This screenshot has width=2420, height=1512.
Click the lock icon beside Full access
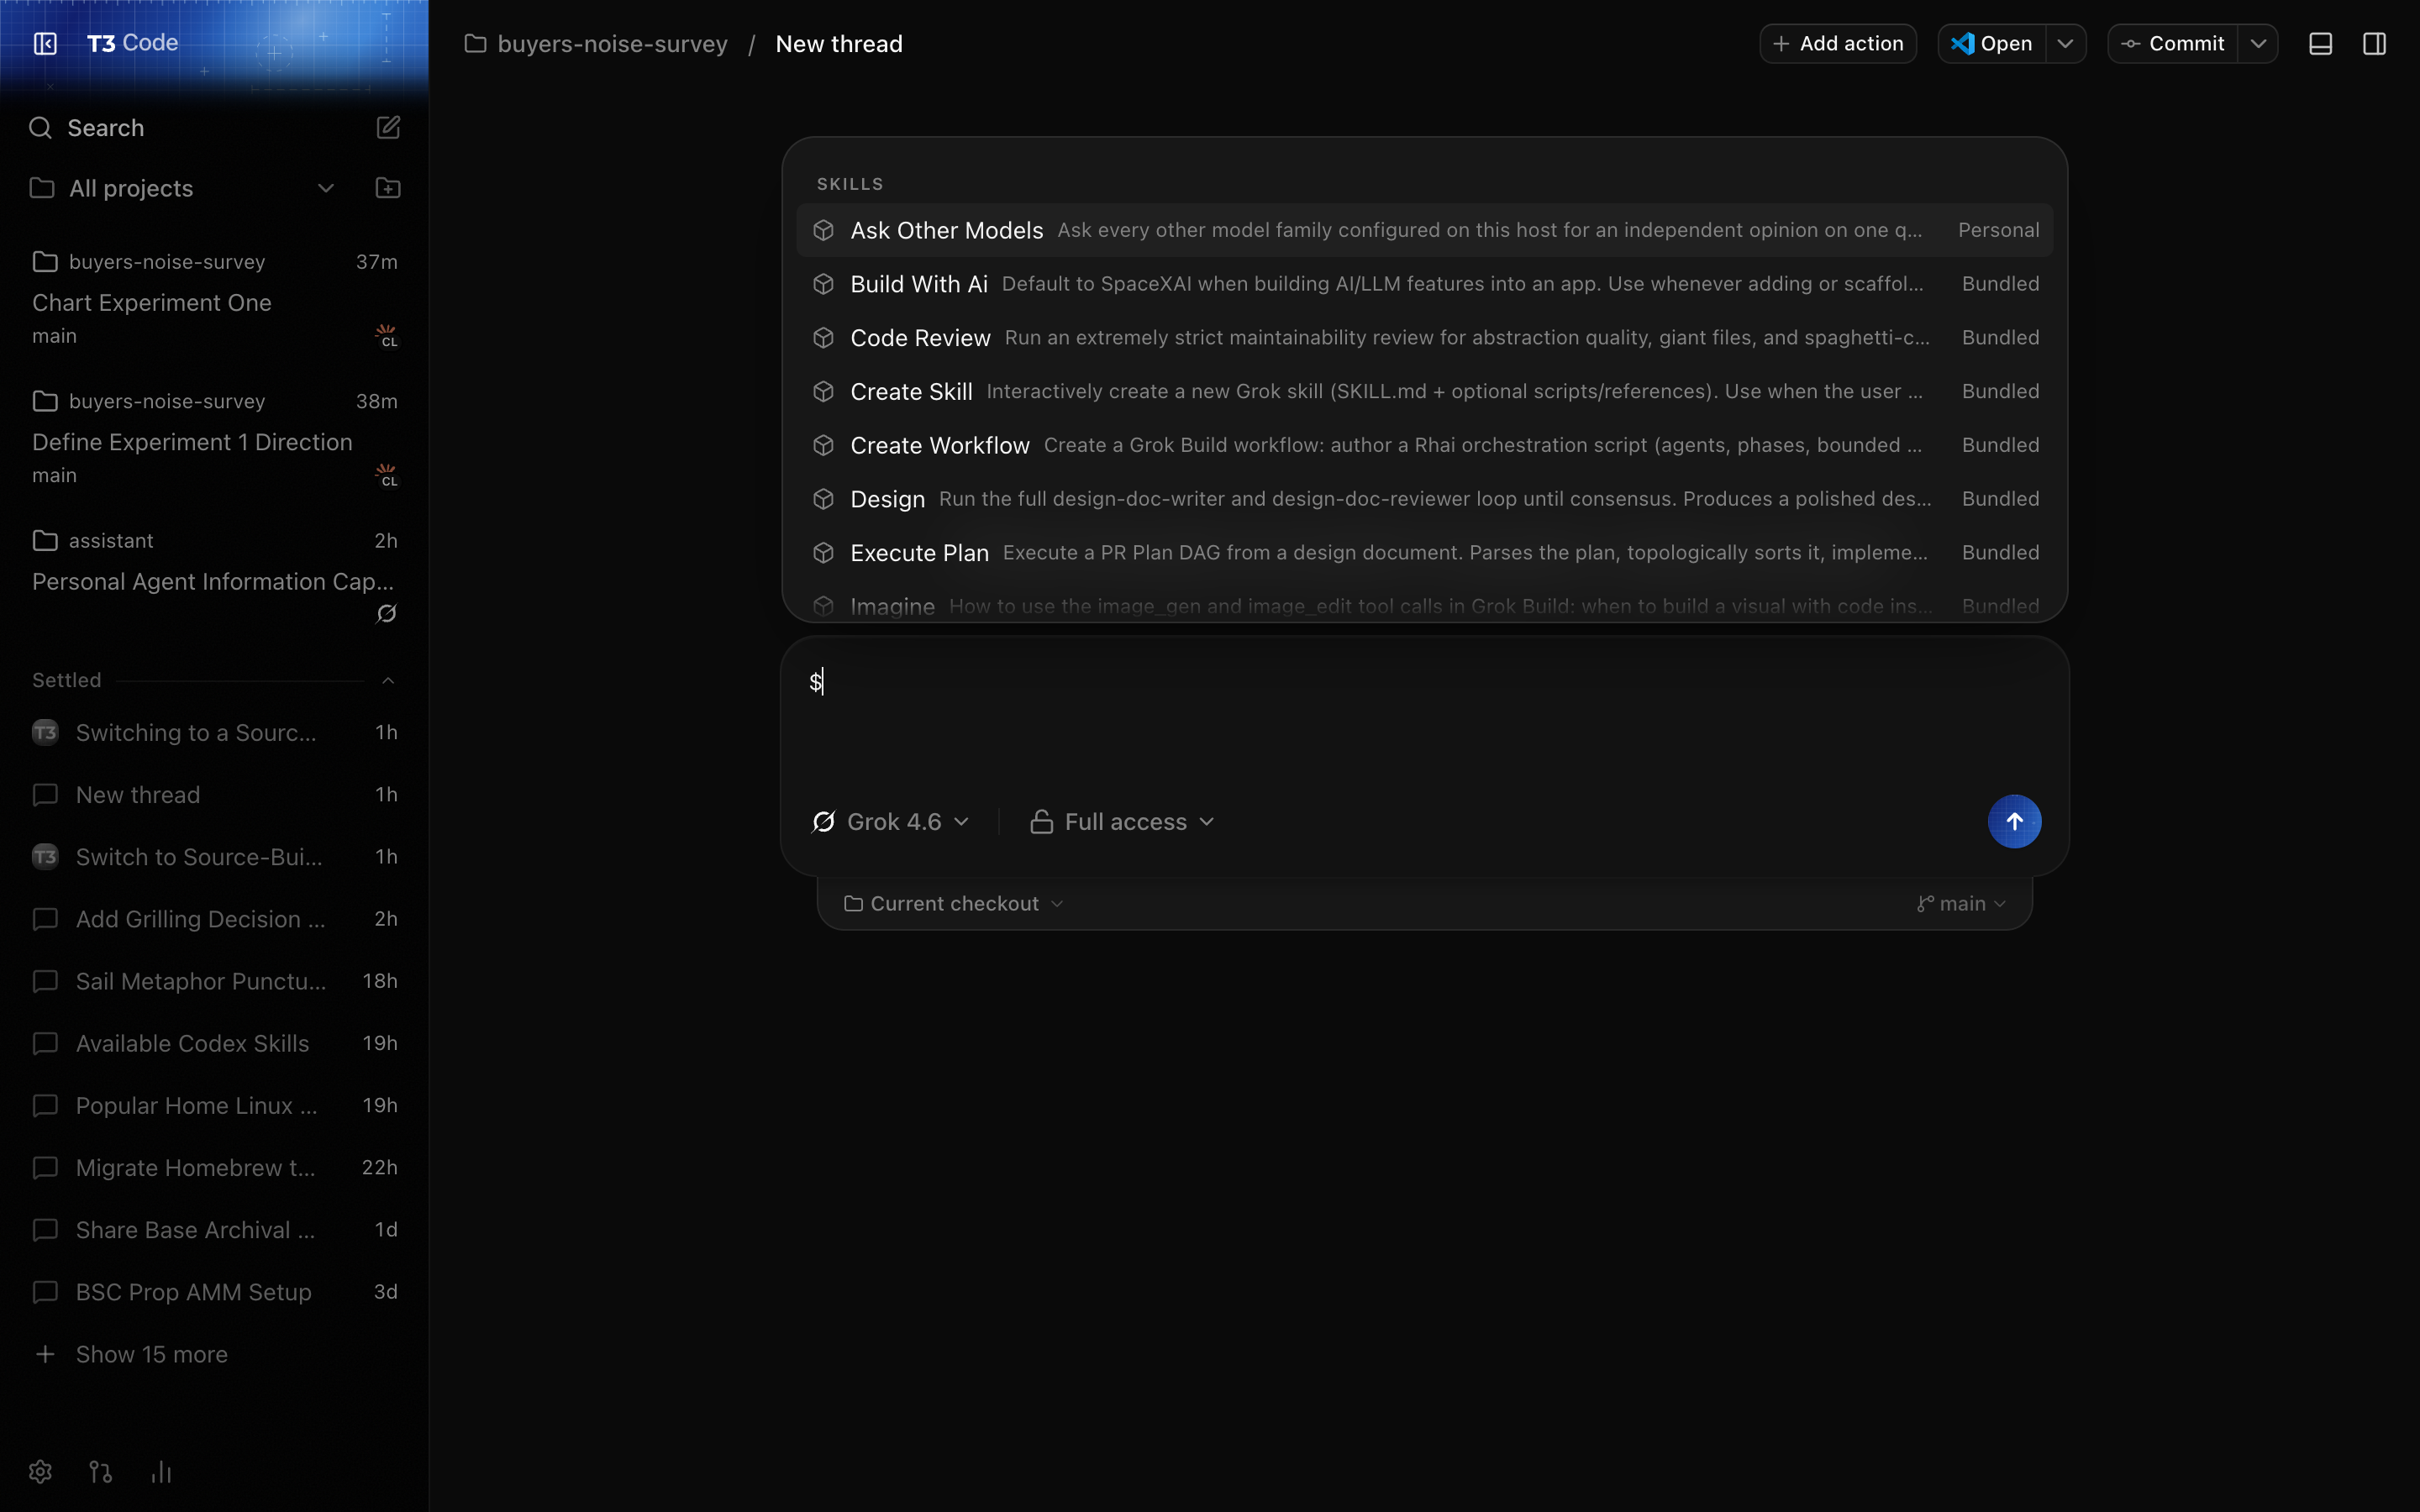(1041, 822)
